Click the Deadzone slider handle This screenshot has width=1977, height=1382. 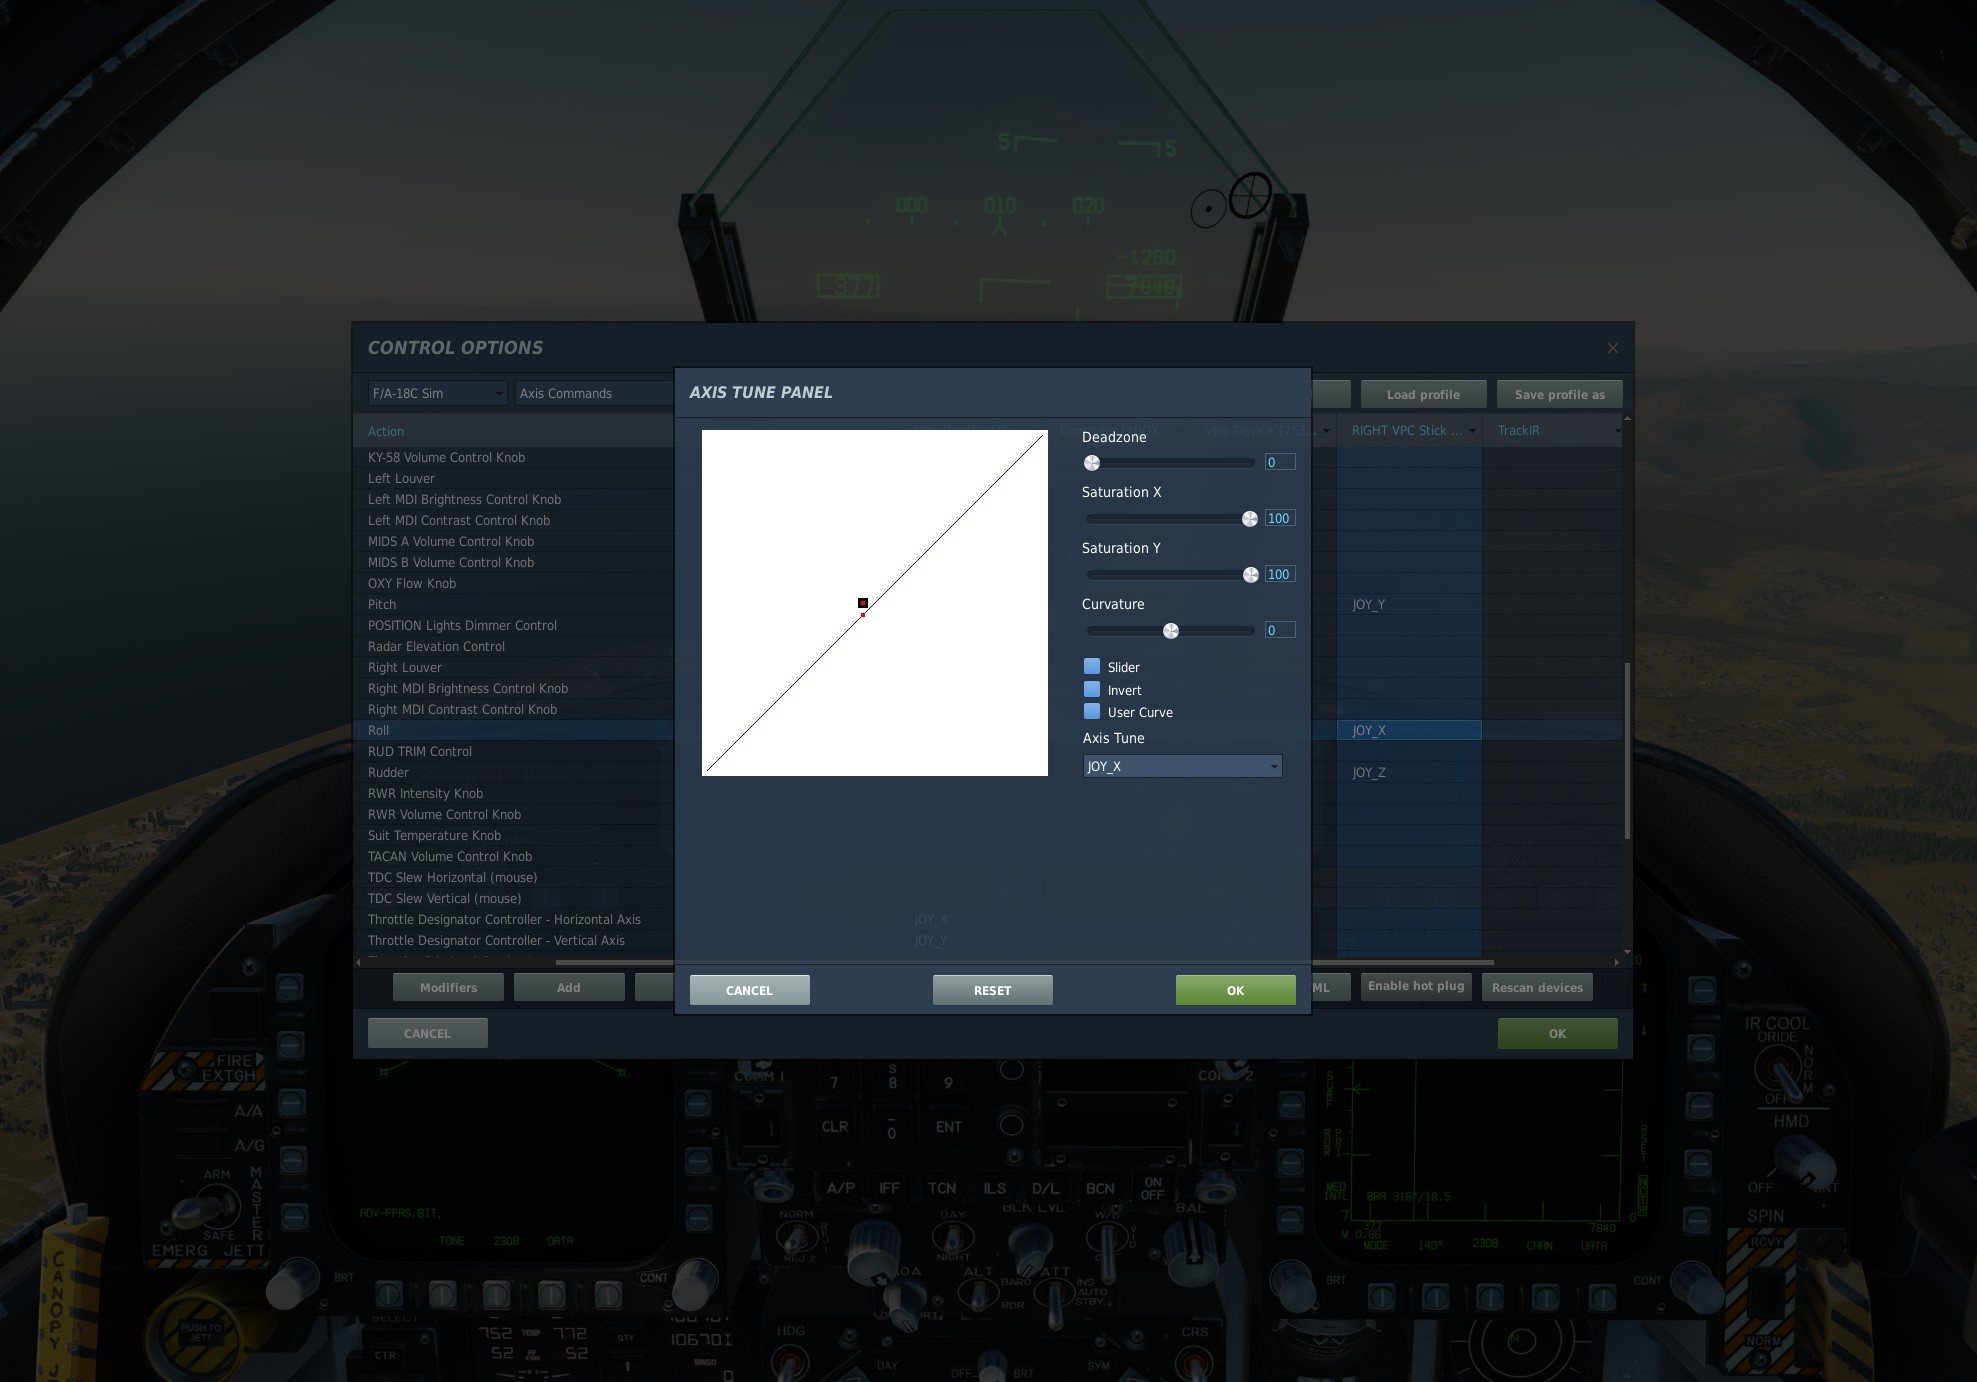[1092, 463]
